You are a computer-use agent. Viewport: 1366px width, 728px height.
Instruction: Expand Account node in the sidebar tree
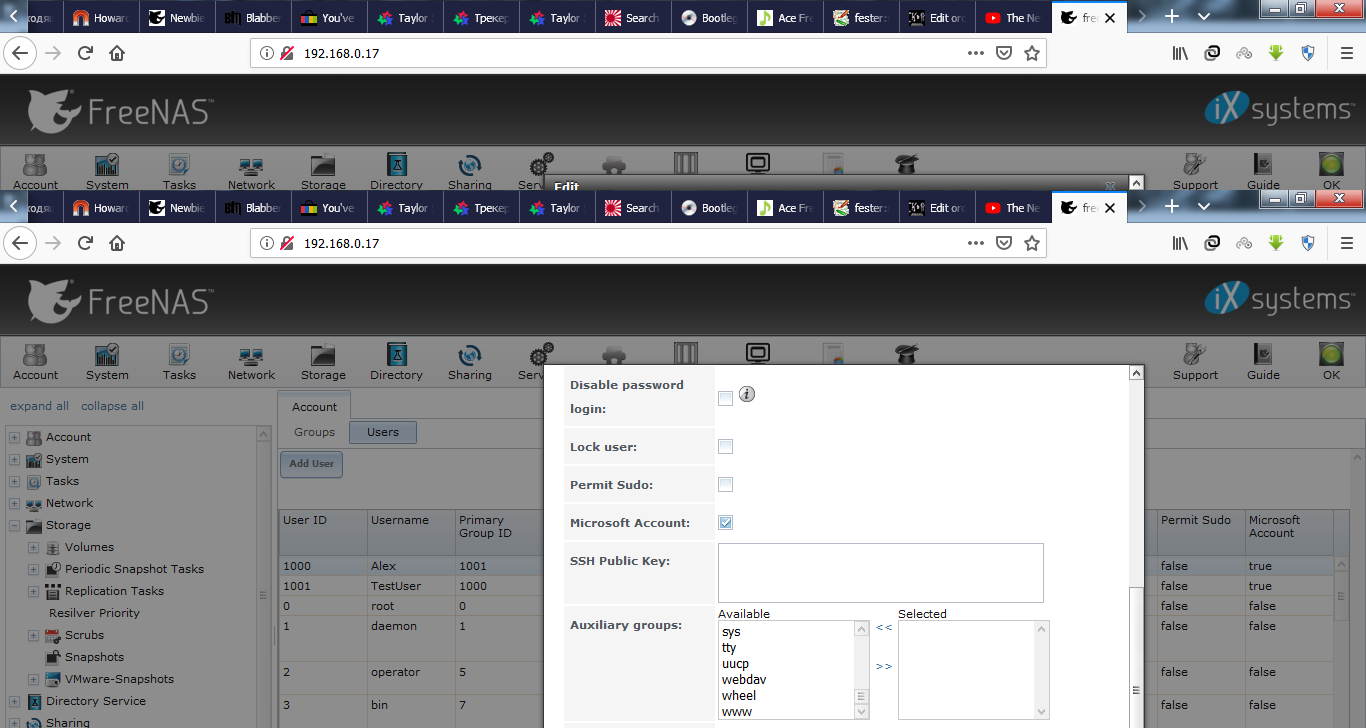(x=14, y=437)
